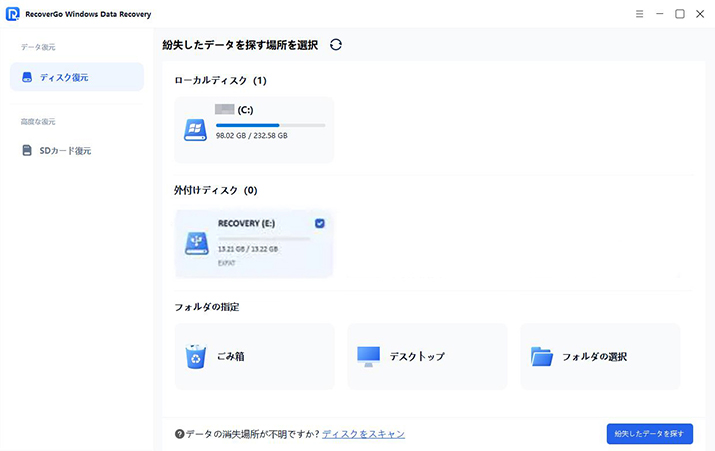Open the hamburger menu in title bar

tap(639, 14)
